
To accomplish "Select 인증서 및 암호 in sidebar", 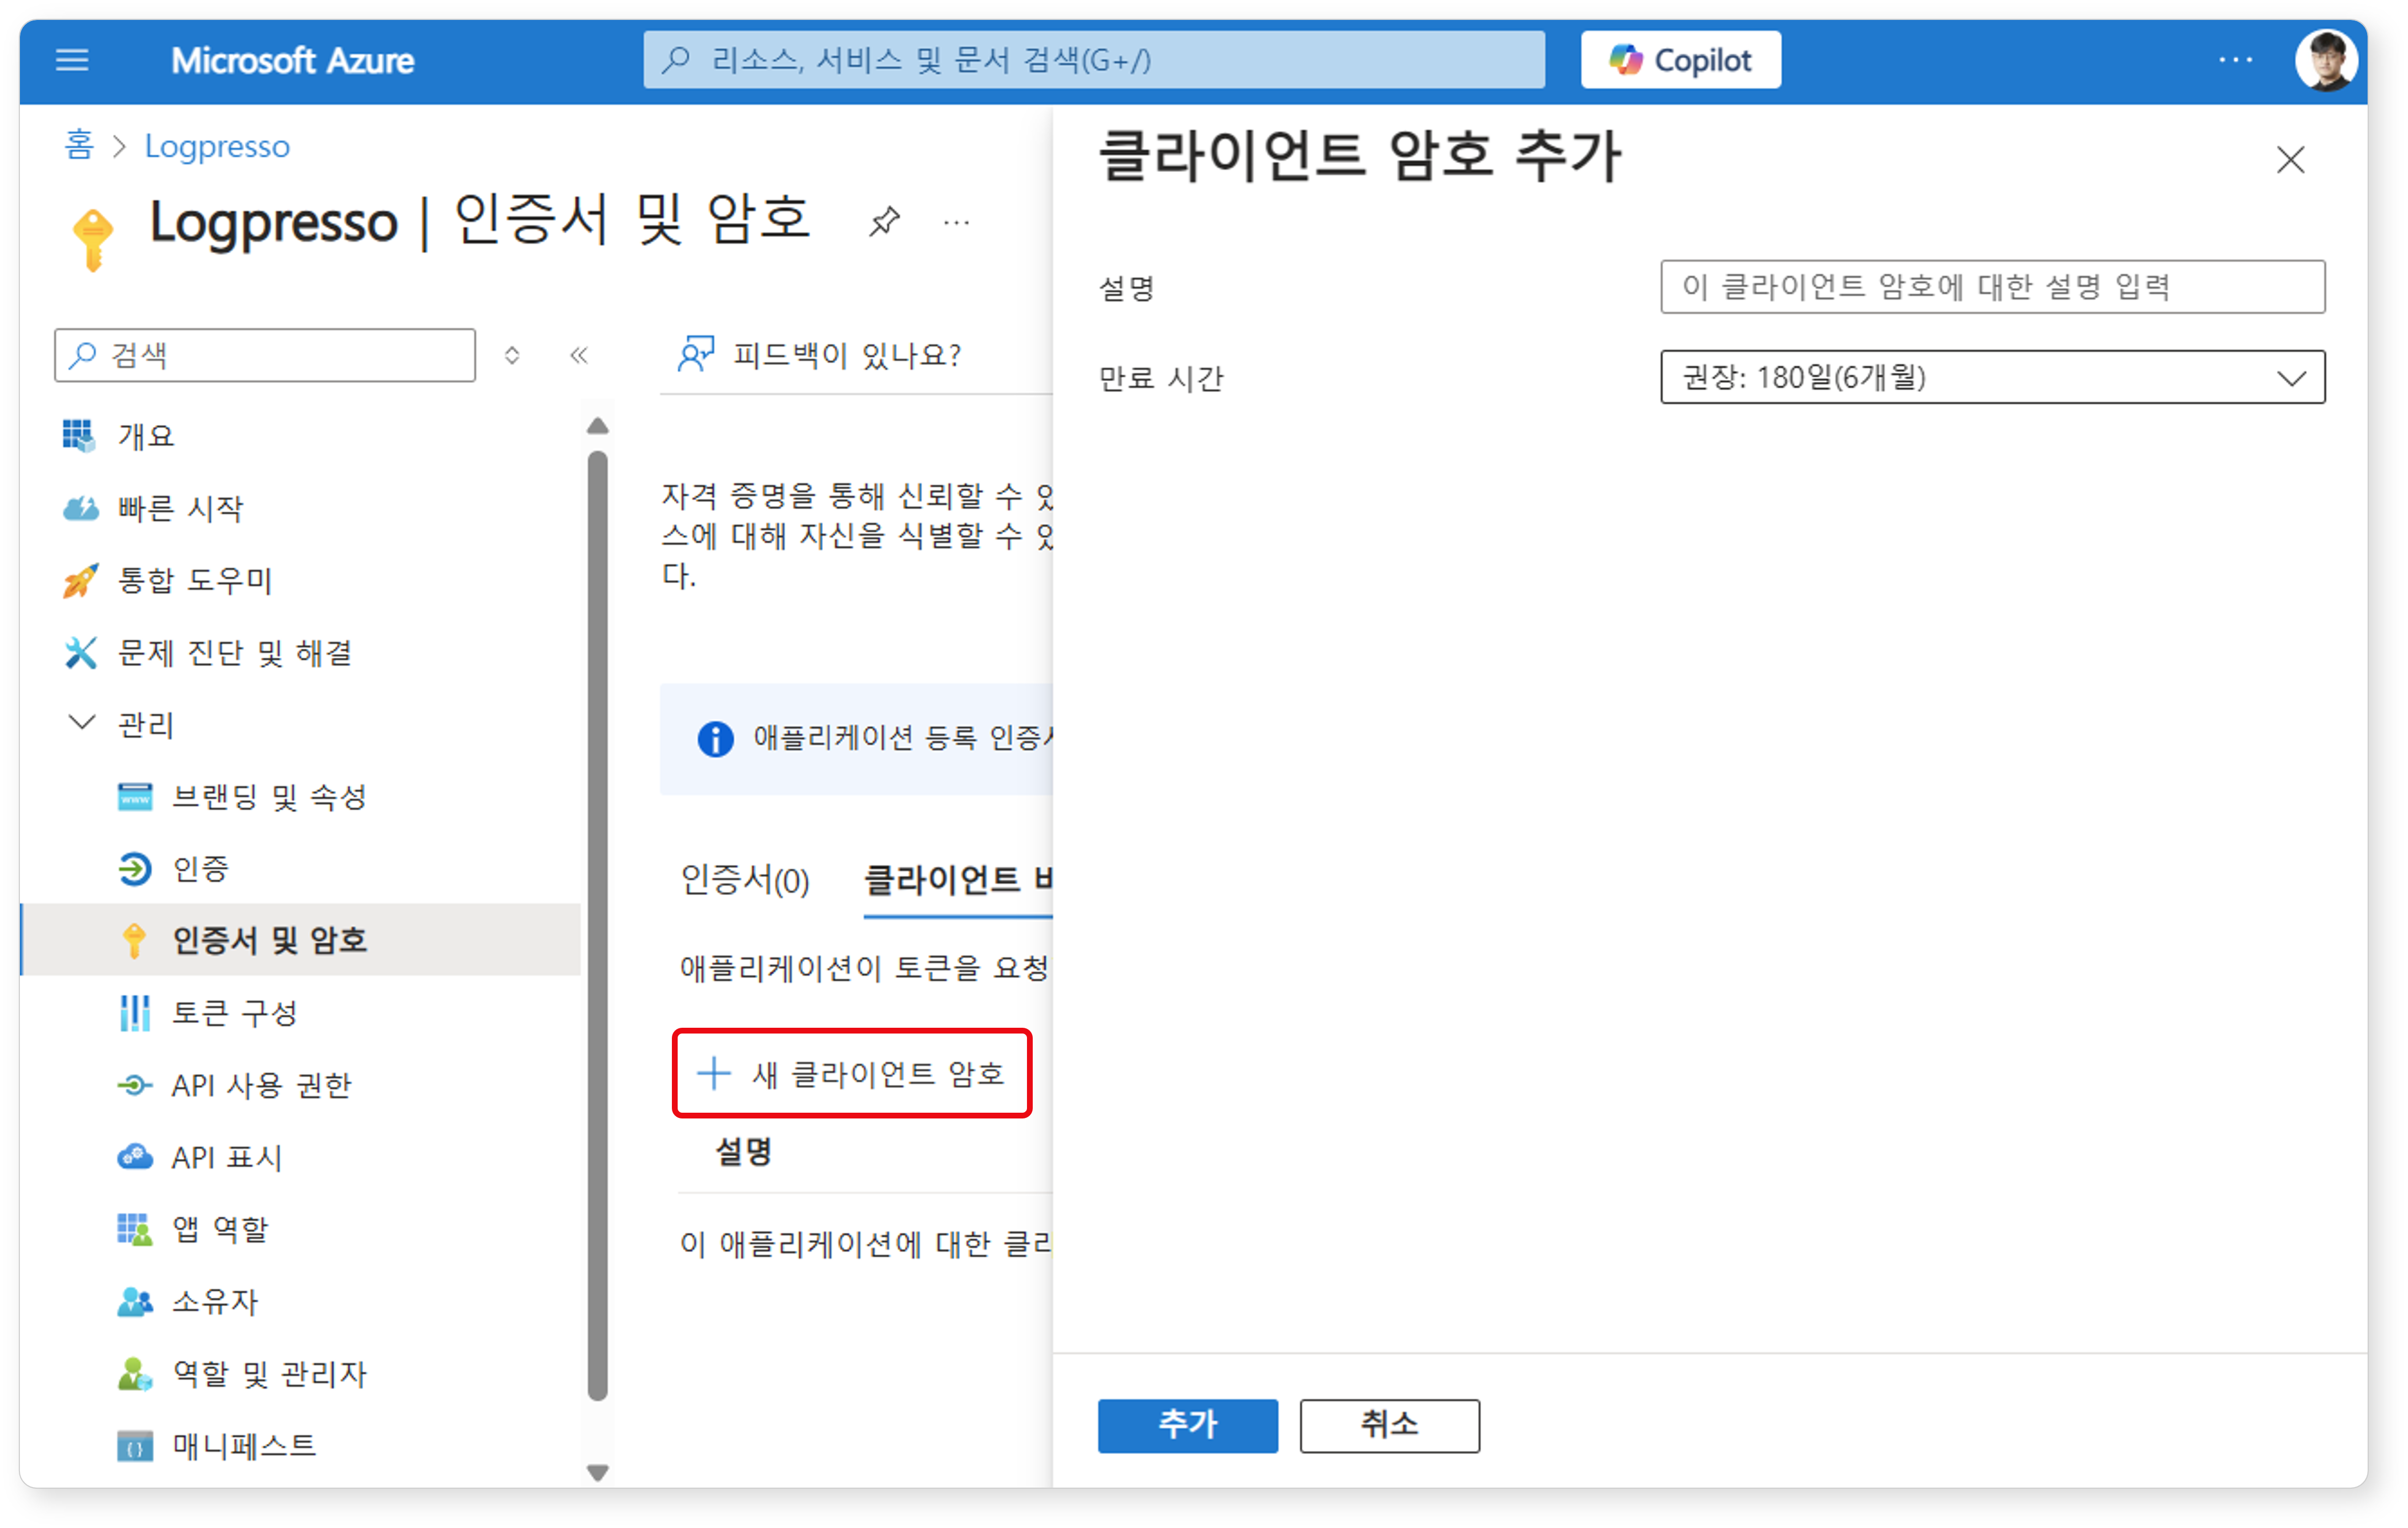I will (x=300, y=940).
